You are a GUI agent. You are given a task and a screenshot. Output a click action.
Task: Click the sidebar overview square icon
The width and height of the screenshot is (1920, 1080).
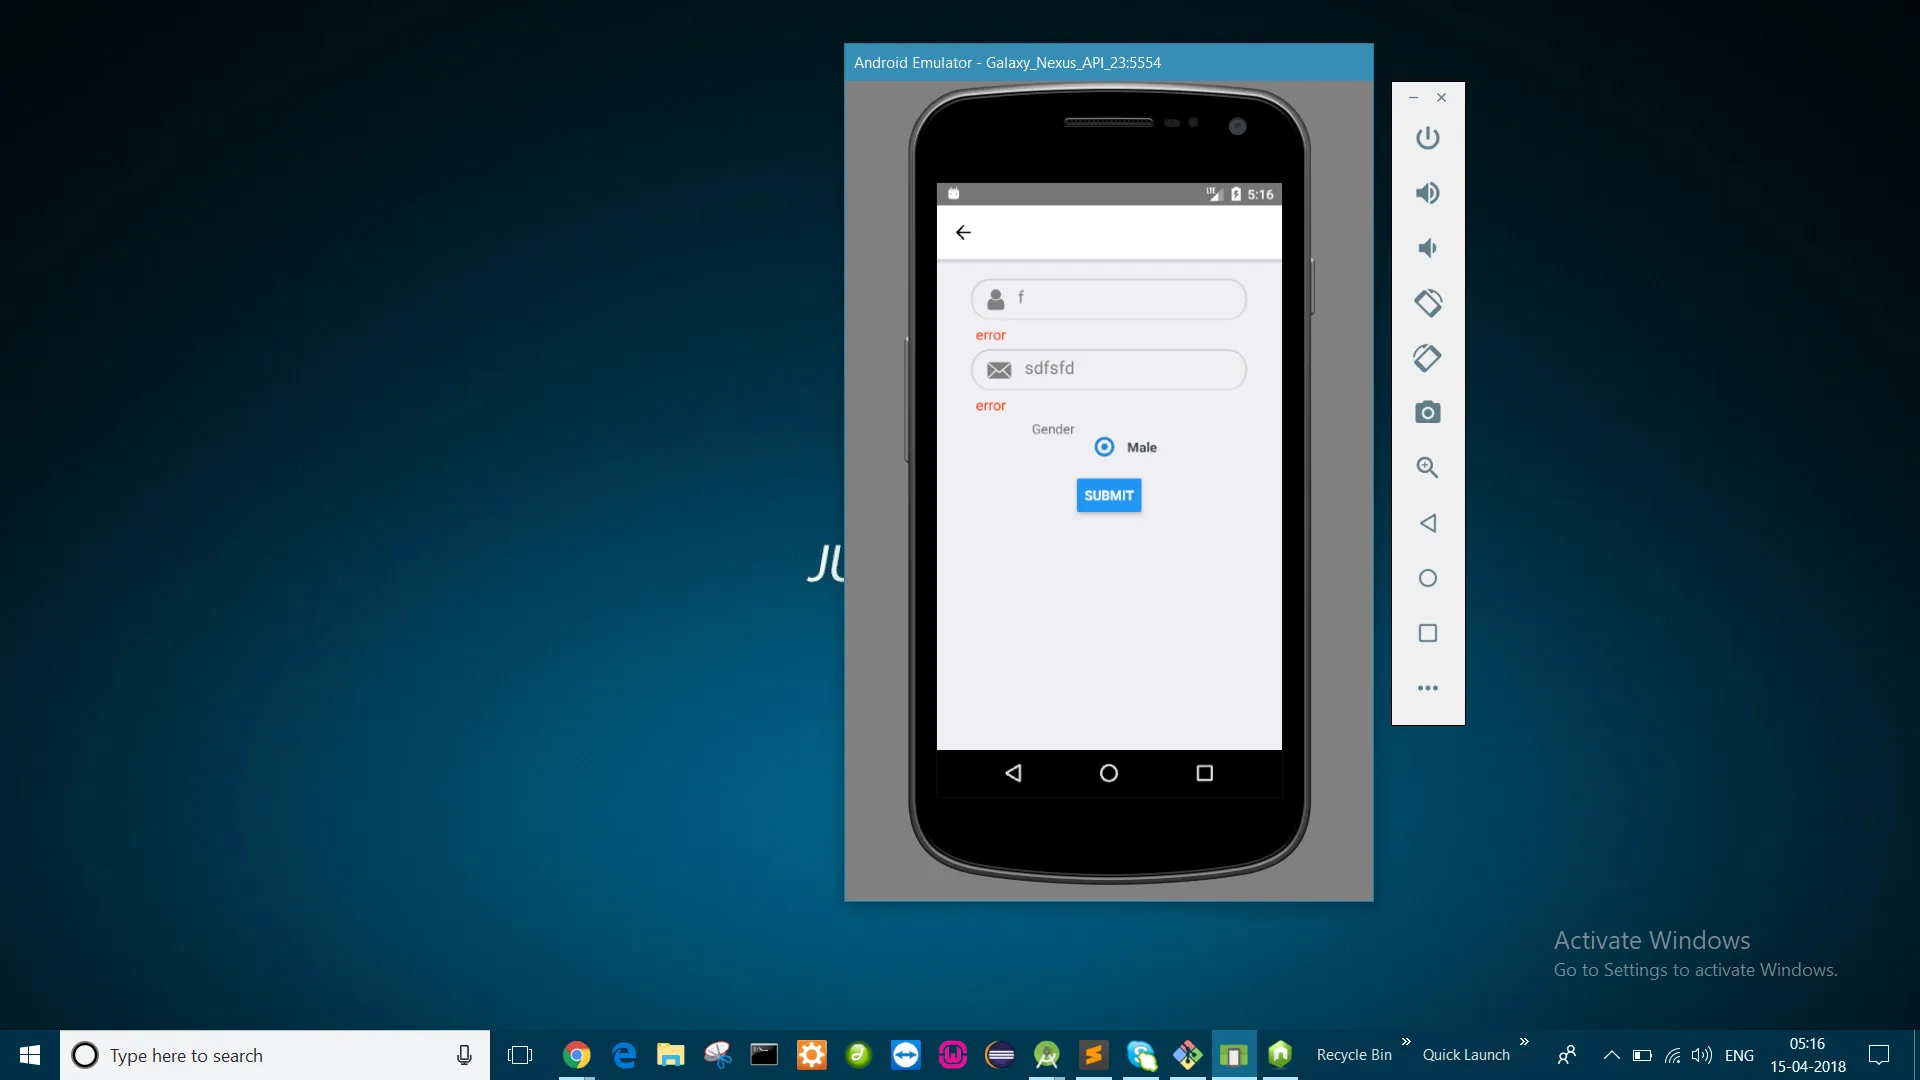(1427, 633)
